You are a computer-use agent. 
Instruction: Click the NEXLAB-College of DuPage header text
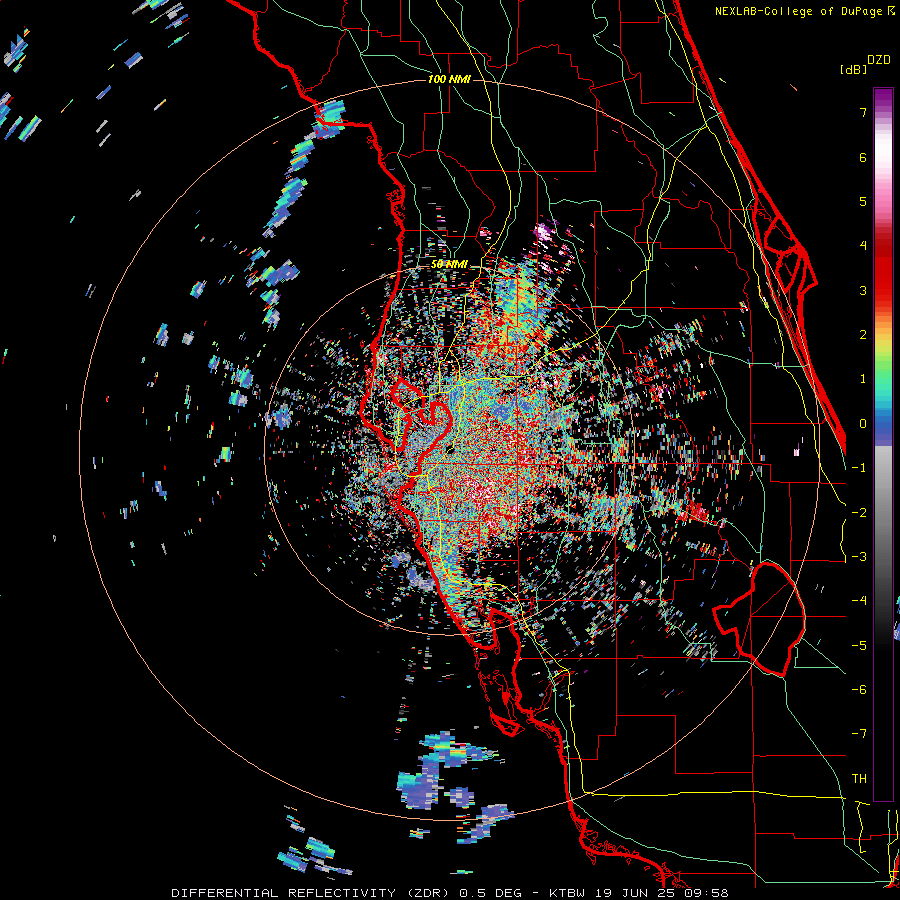(804, 11)
